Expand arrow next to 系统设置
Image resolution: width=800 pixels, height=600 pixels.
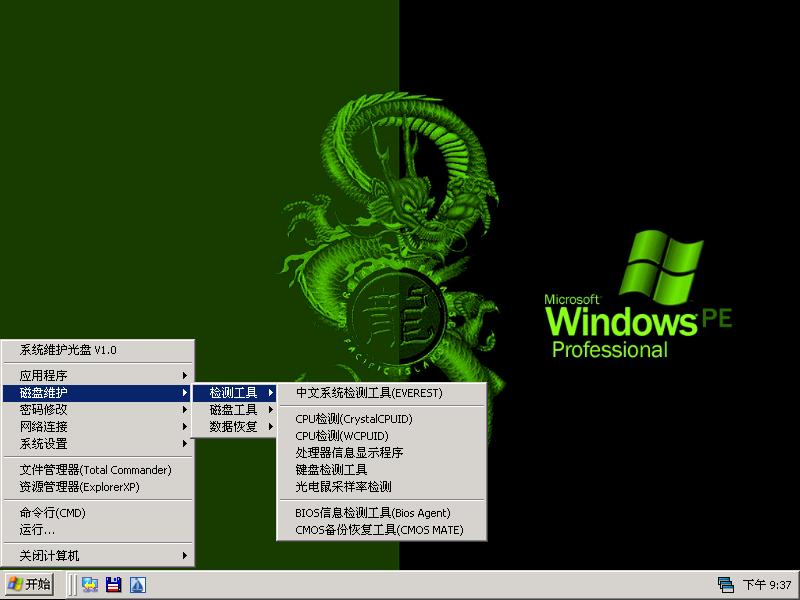[x=185, y=444]
